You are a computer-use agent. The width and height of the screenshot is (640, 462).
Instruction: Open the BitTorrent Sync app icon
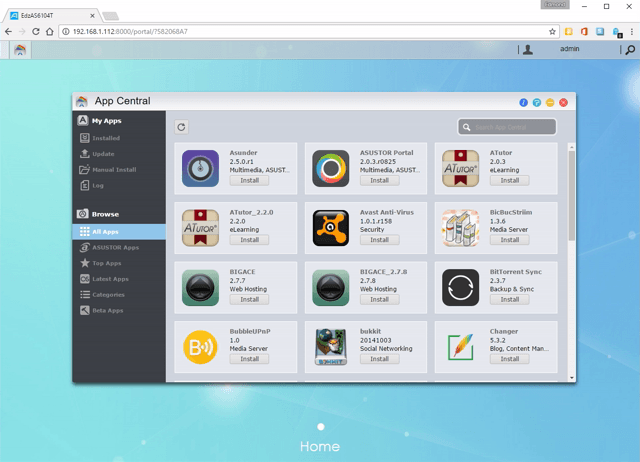460,287
